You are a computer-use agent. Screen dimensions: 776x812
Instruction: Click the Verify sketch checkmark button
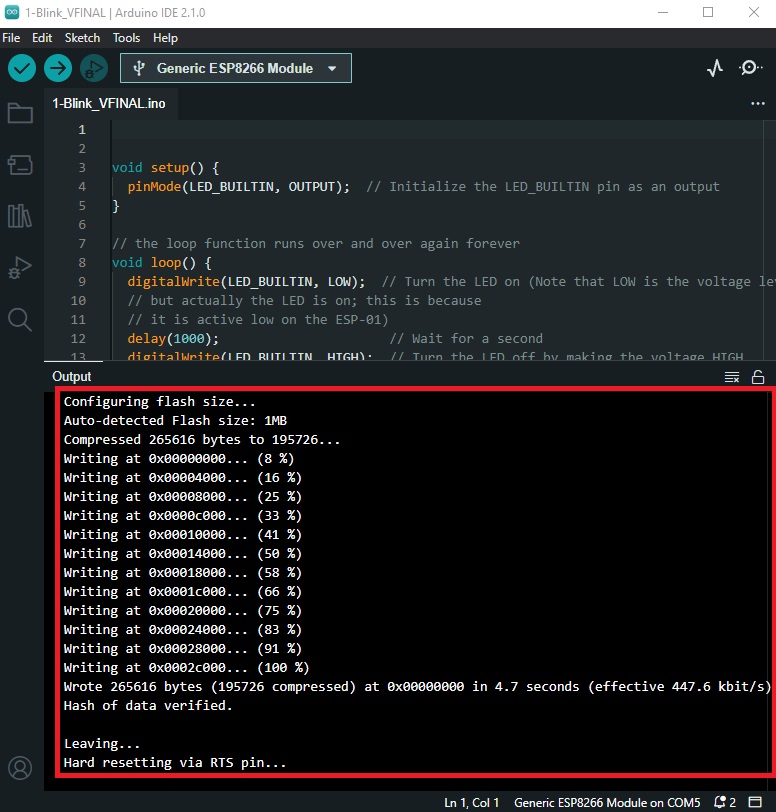coord(22,68)
